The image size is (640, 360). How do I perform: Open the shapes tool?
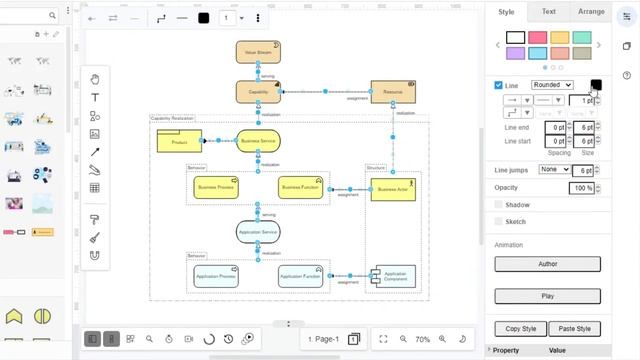tap(95, 116)
